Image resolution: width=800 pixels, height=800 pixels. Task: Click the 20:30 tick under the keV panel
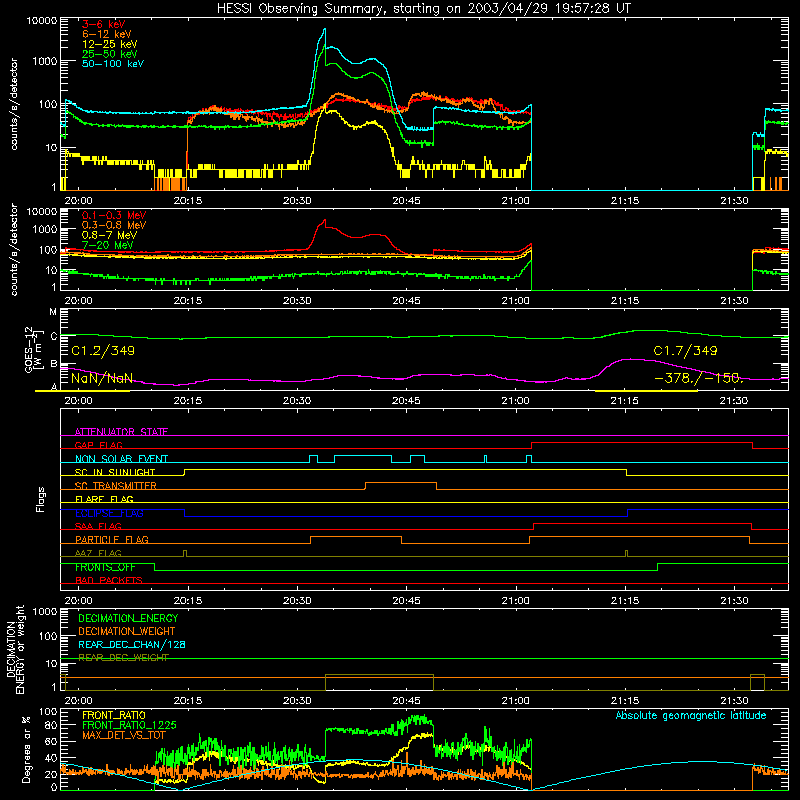[x=297, y=201]
